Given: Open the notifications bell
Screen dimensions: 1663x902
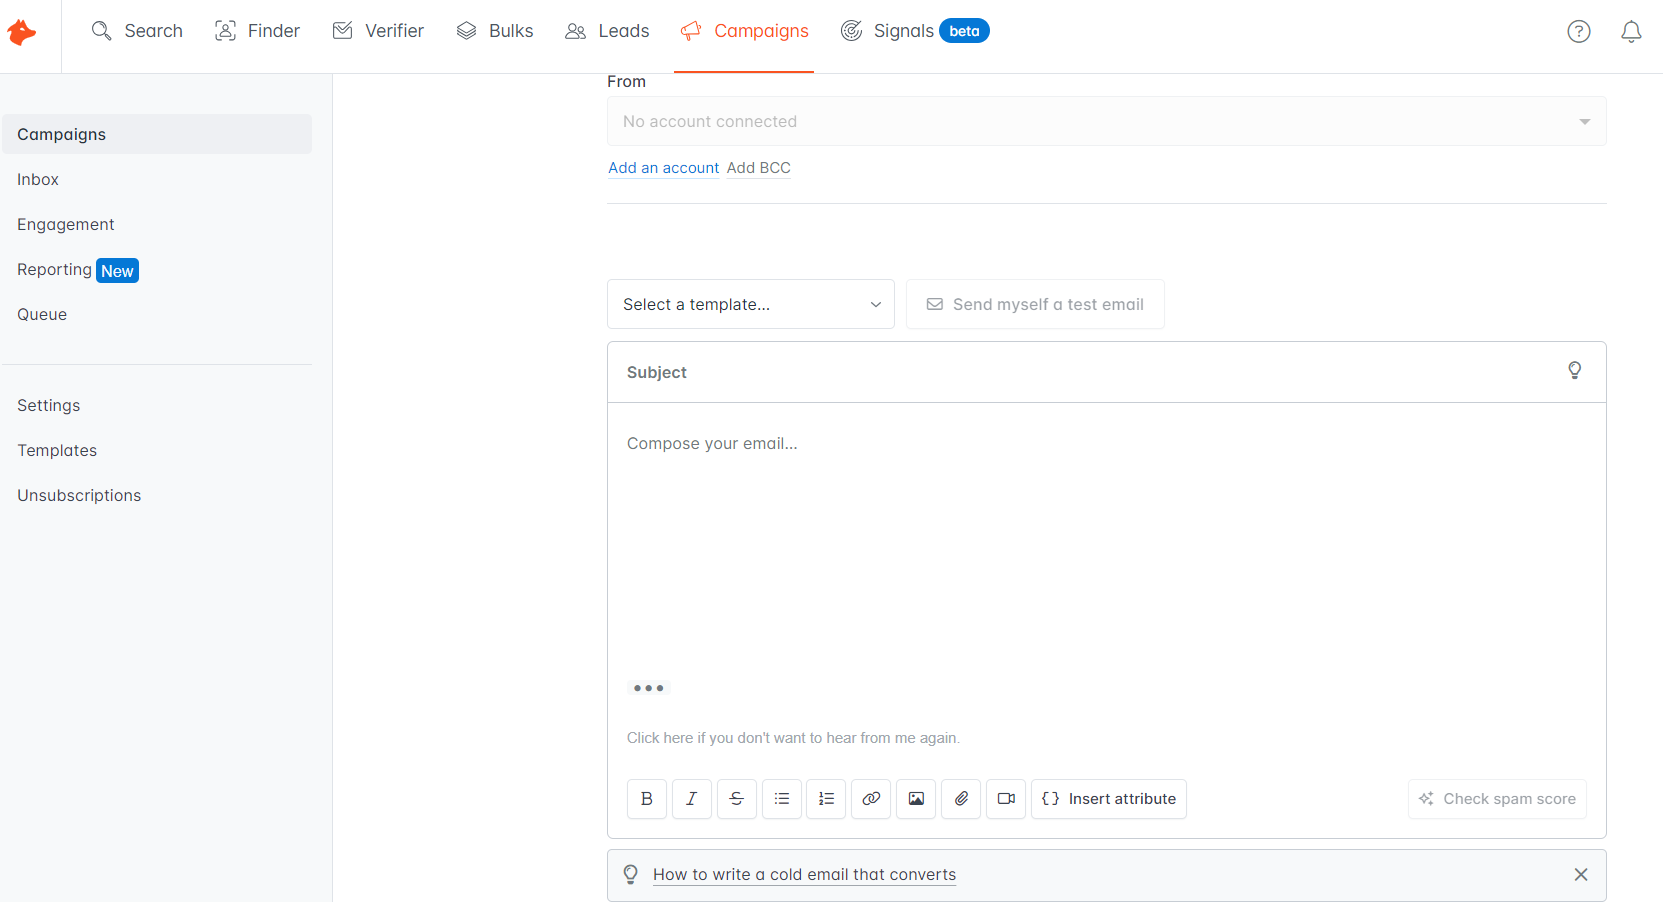Looking at the screenshot, I should click(1631, 32).
